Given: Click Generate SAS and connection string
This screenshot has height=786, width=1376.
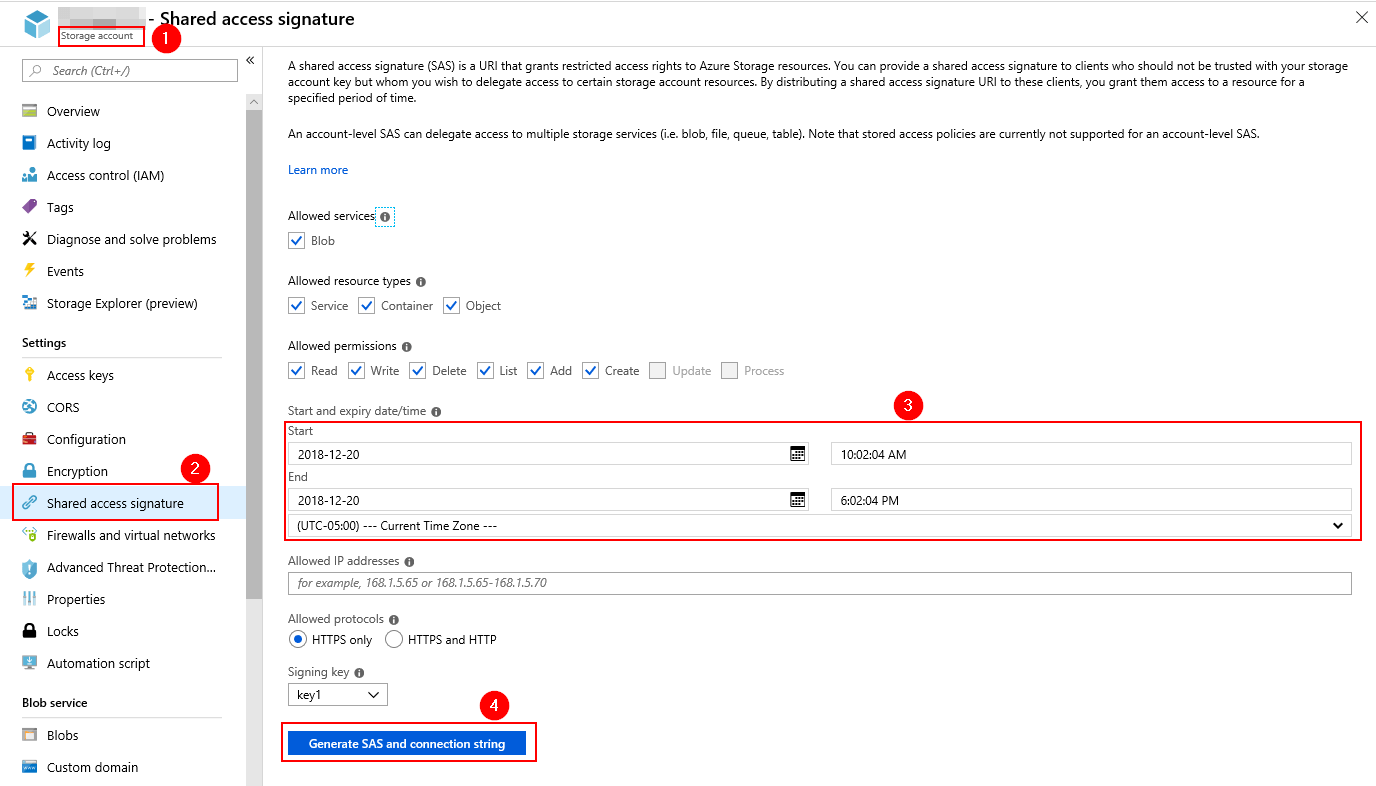Looking at the screenshot, I should click(409, 743).
